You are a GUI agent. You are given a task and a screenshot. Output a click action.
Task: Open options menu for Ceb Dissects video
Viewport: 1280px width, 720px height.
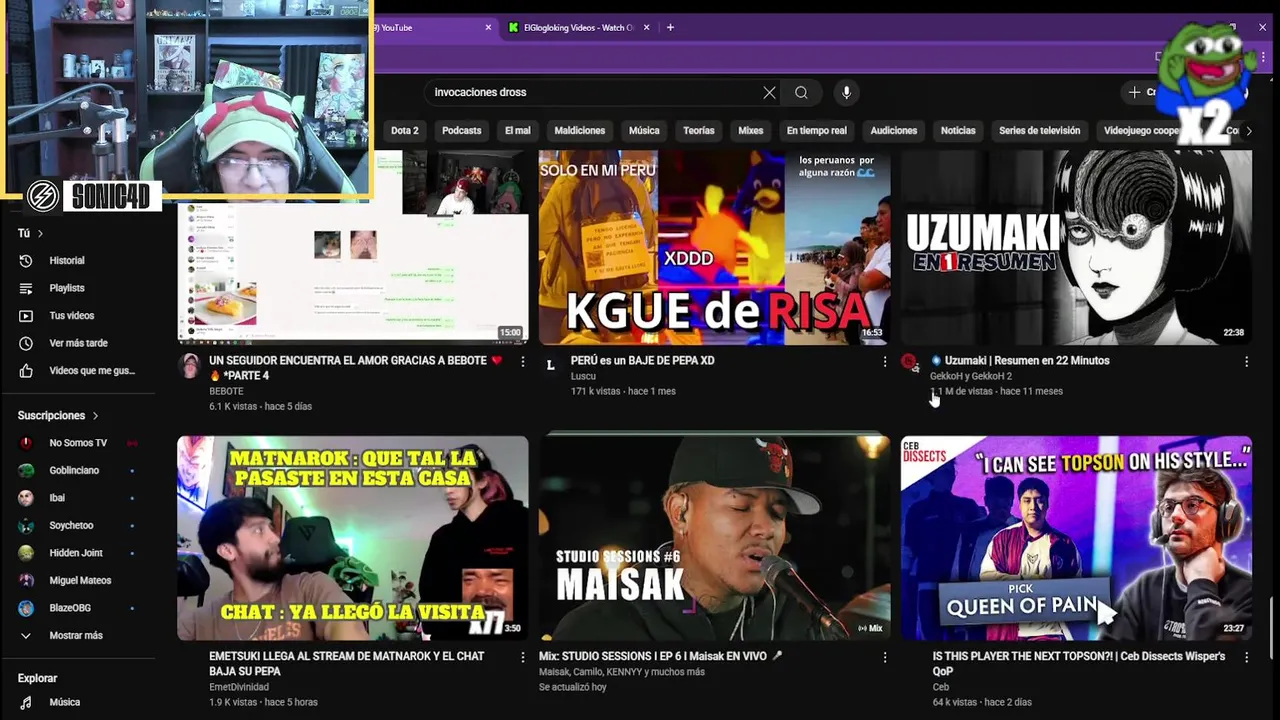pos(1246,657)
